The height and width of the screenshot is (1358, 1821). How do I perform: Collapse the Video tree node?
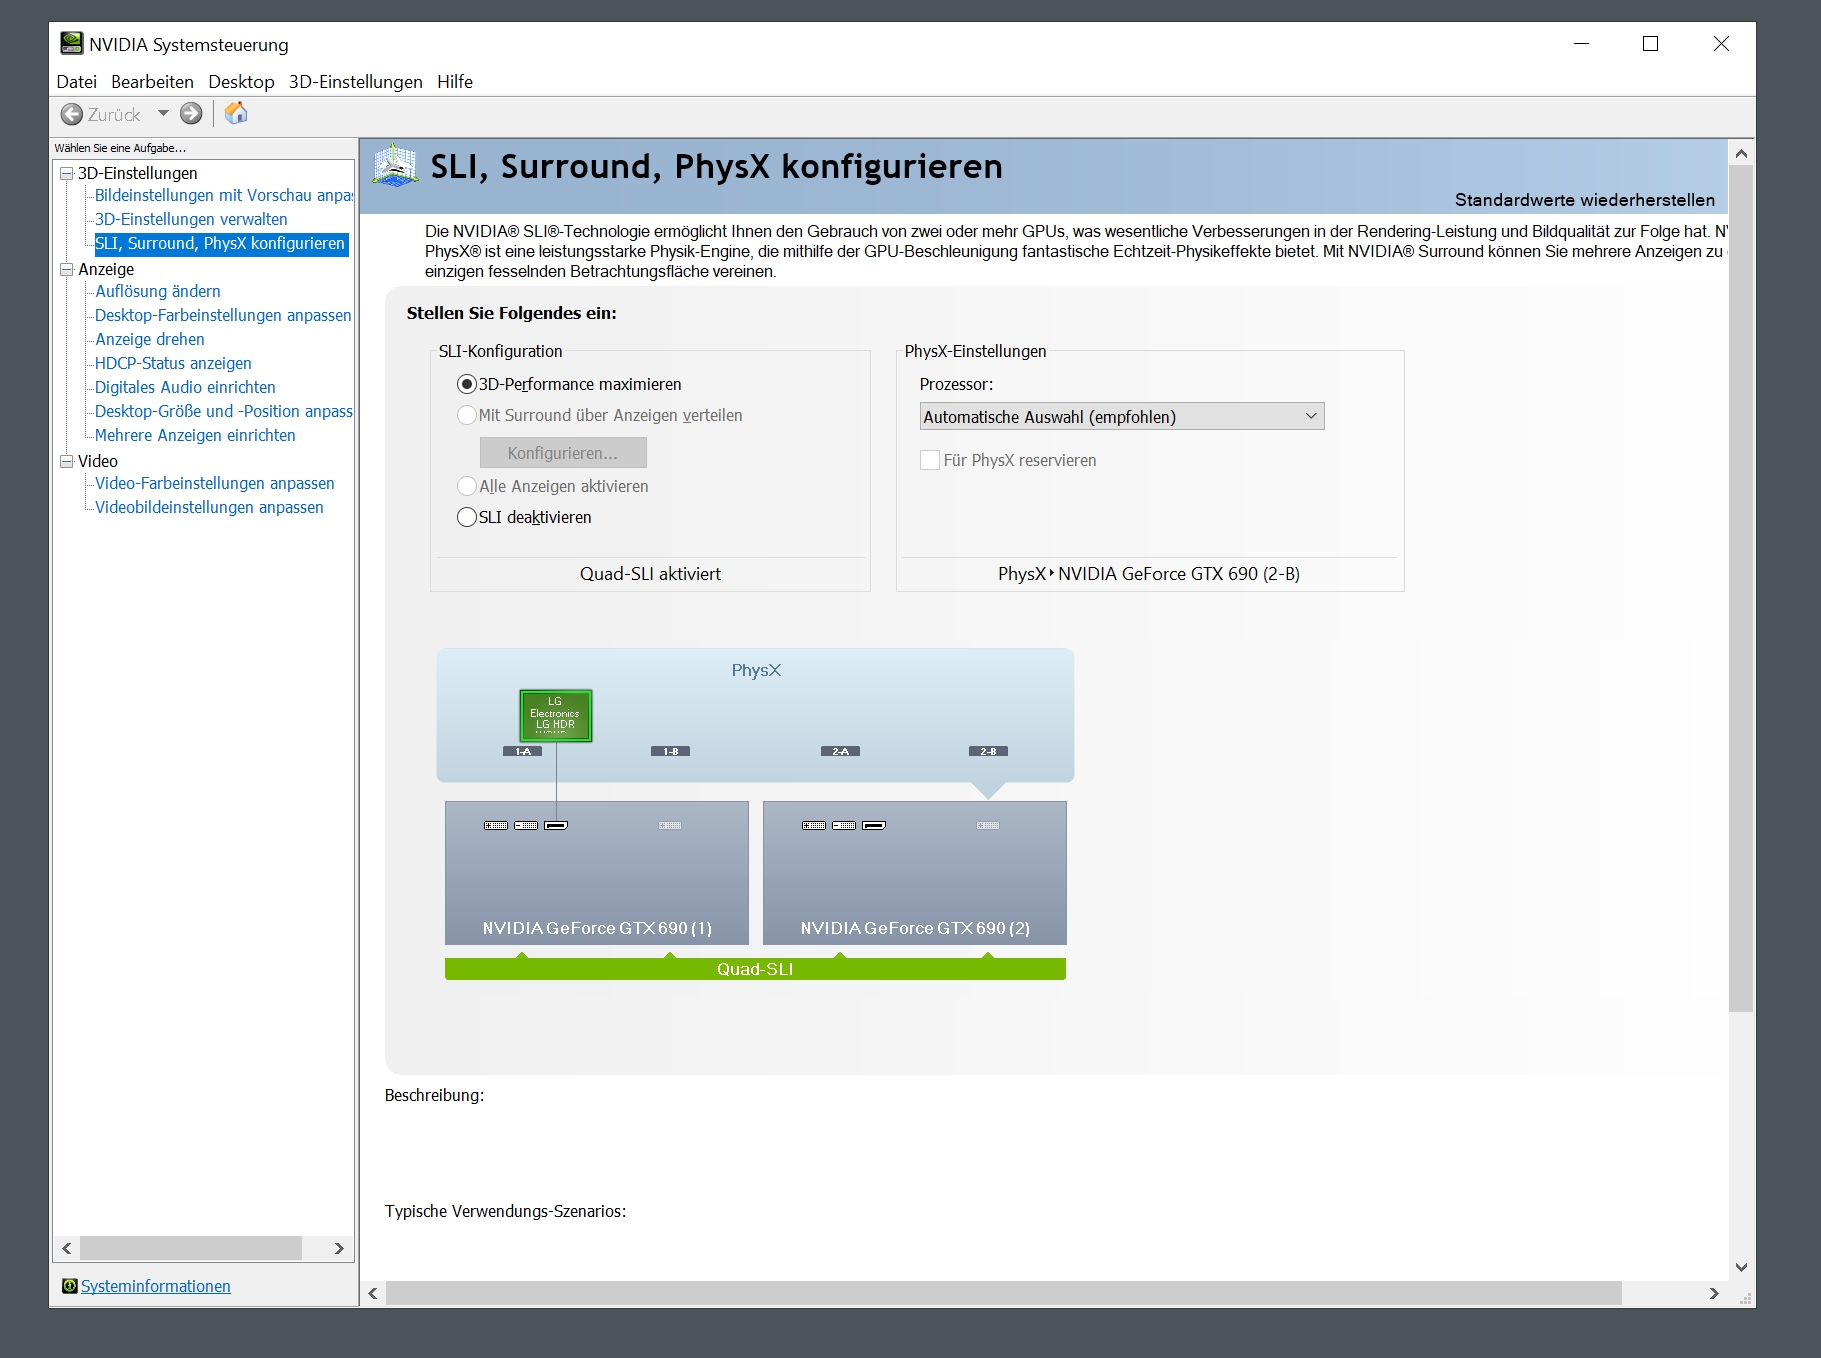pos(67,461)
